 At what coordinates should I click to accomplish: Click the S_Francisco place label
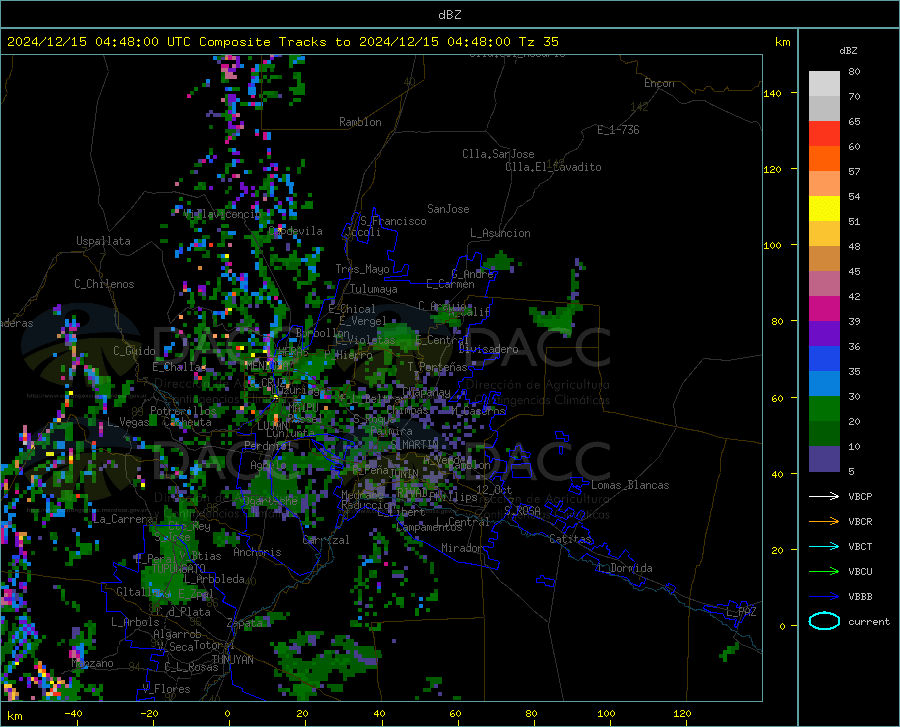click(393, 221)
